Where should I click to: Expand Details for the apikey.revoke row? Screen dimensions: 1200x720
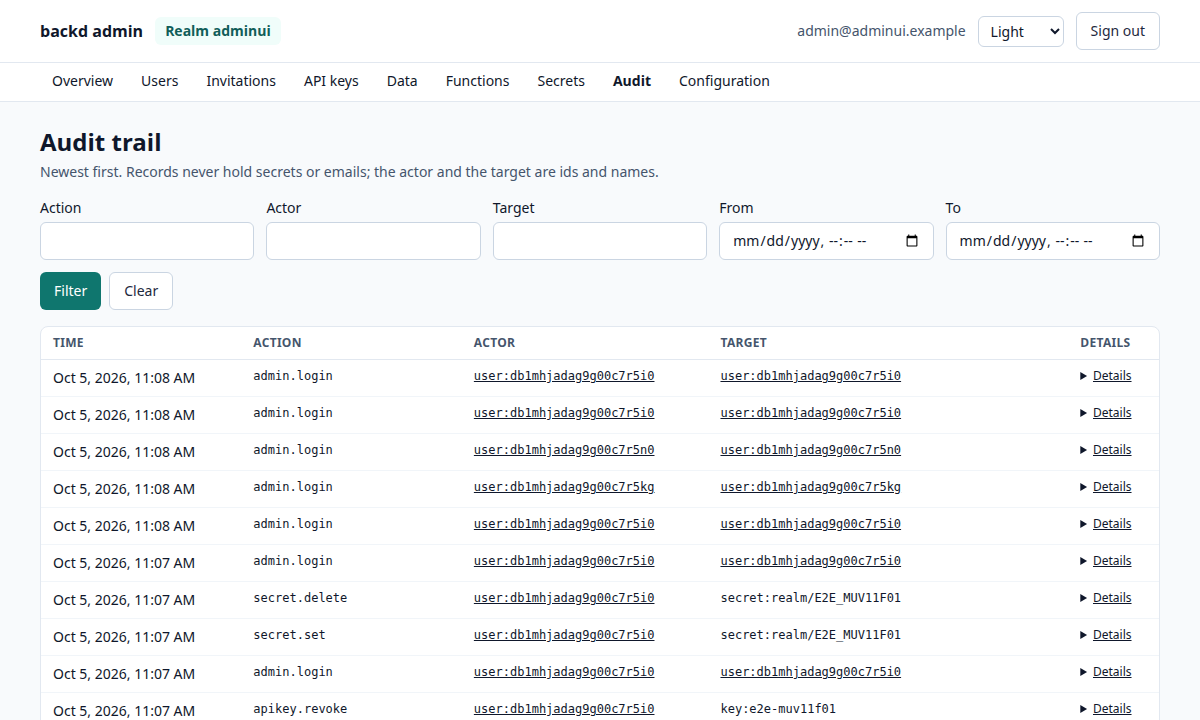tap(1106, 709)
